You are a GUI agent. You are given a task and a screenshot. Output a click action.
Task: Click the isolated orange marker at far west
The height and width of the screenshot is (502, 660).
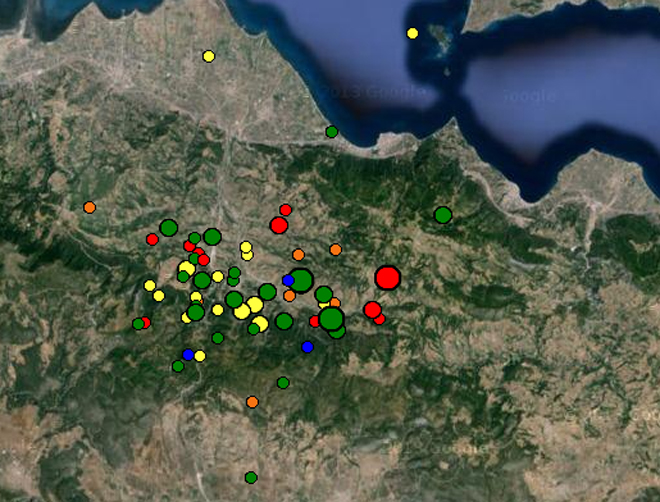89,207
